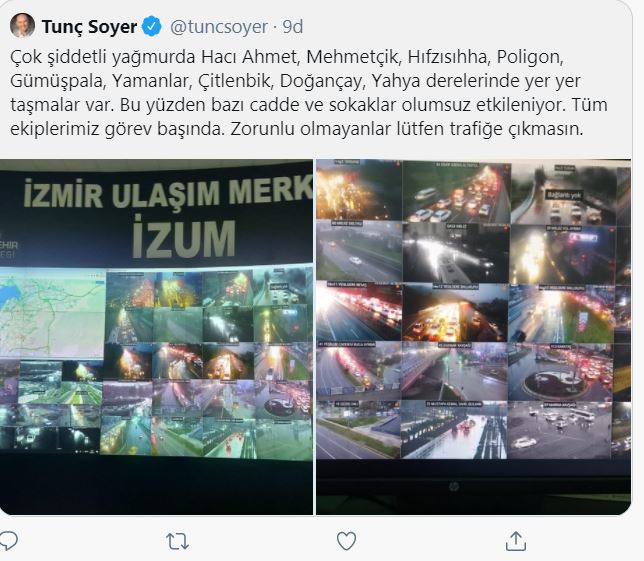Viewport: 644px width, 561px height.
Task: Click the reply speech bubble icon
Action: coord(8,540)
